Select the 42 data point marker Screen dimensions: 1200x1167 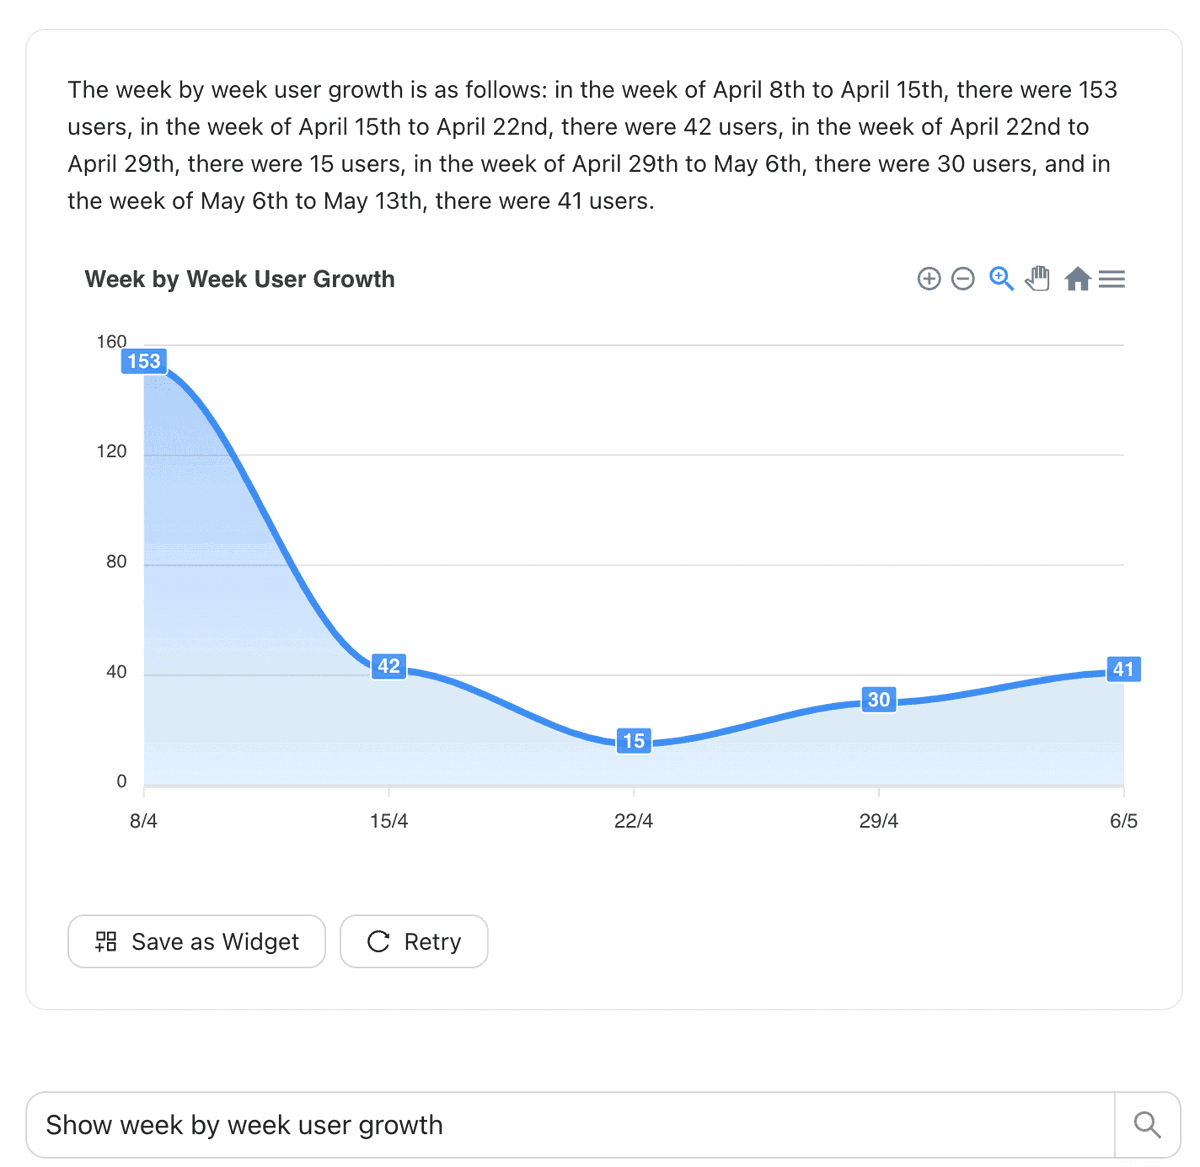(389, 666)
